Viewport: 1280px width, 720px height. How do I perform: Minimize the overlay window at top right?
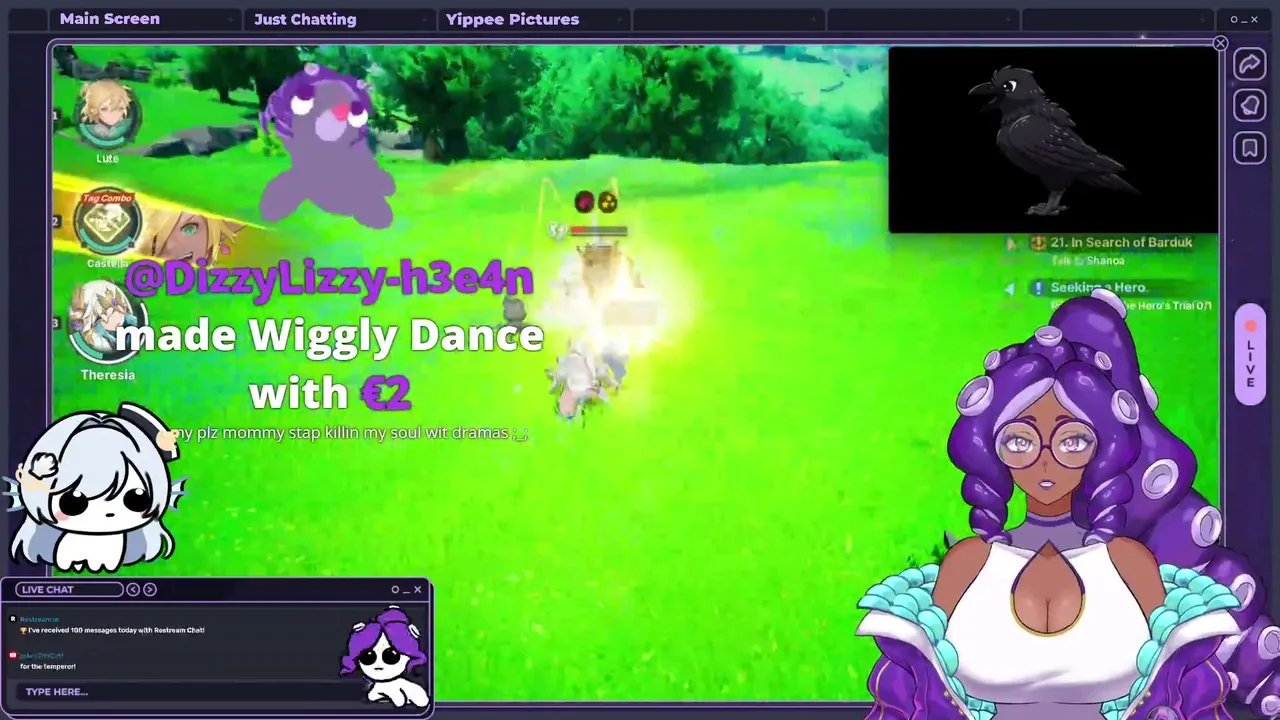click(x=1244, y=20)
